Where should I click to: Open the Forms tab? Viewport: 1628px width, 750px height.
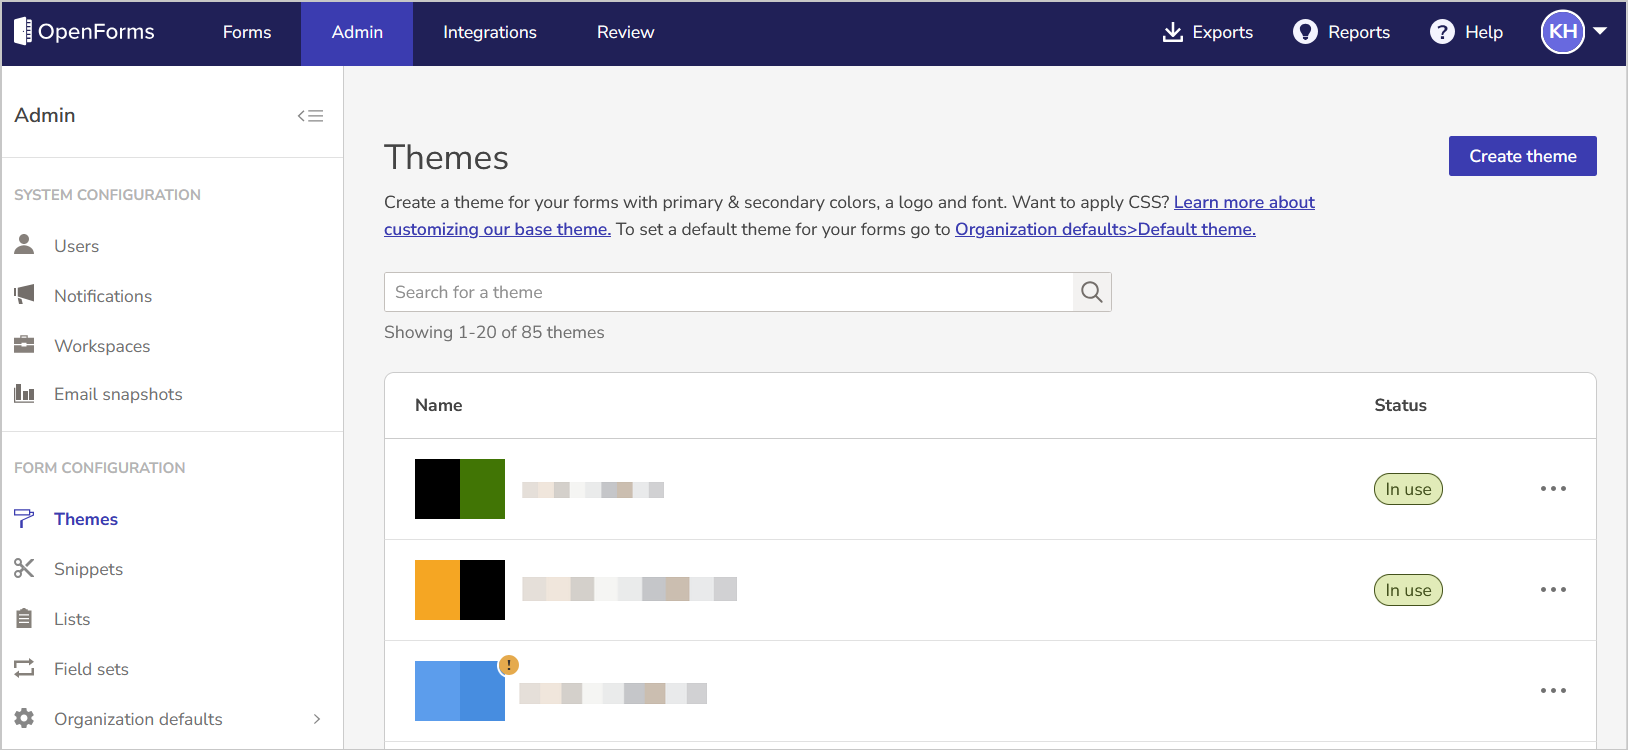(x=247, y=32)
